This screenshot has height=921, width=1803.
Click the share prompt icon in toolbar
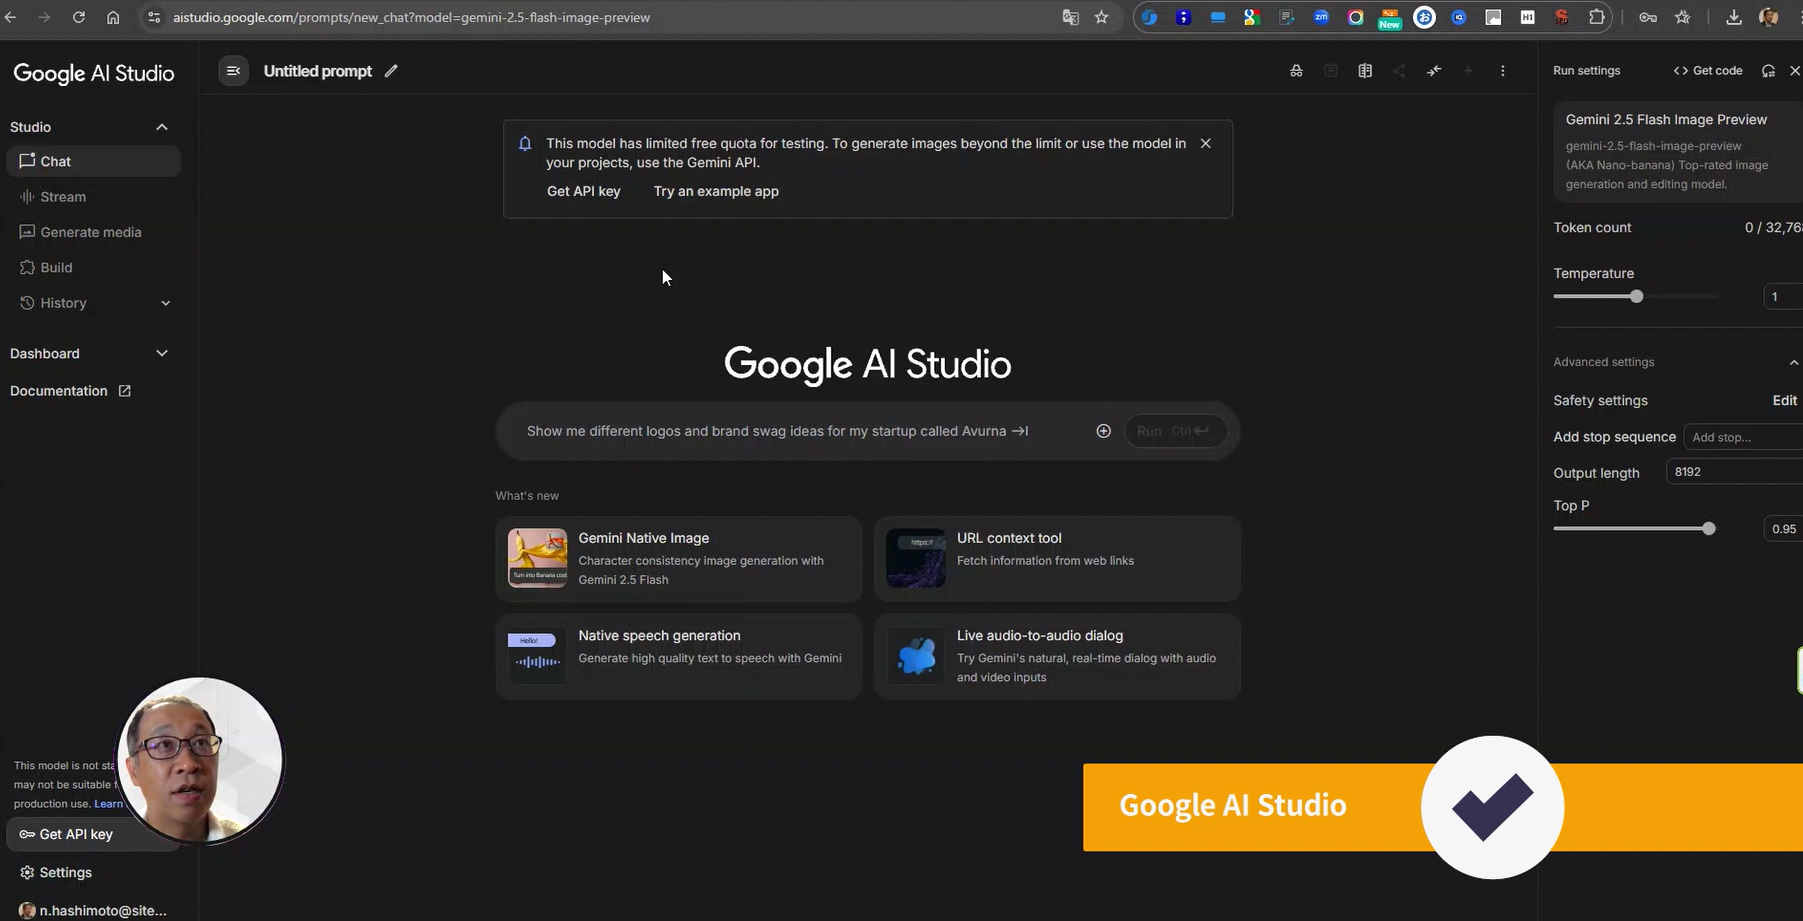(1399, 71)
